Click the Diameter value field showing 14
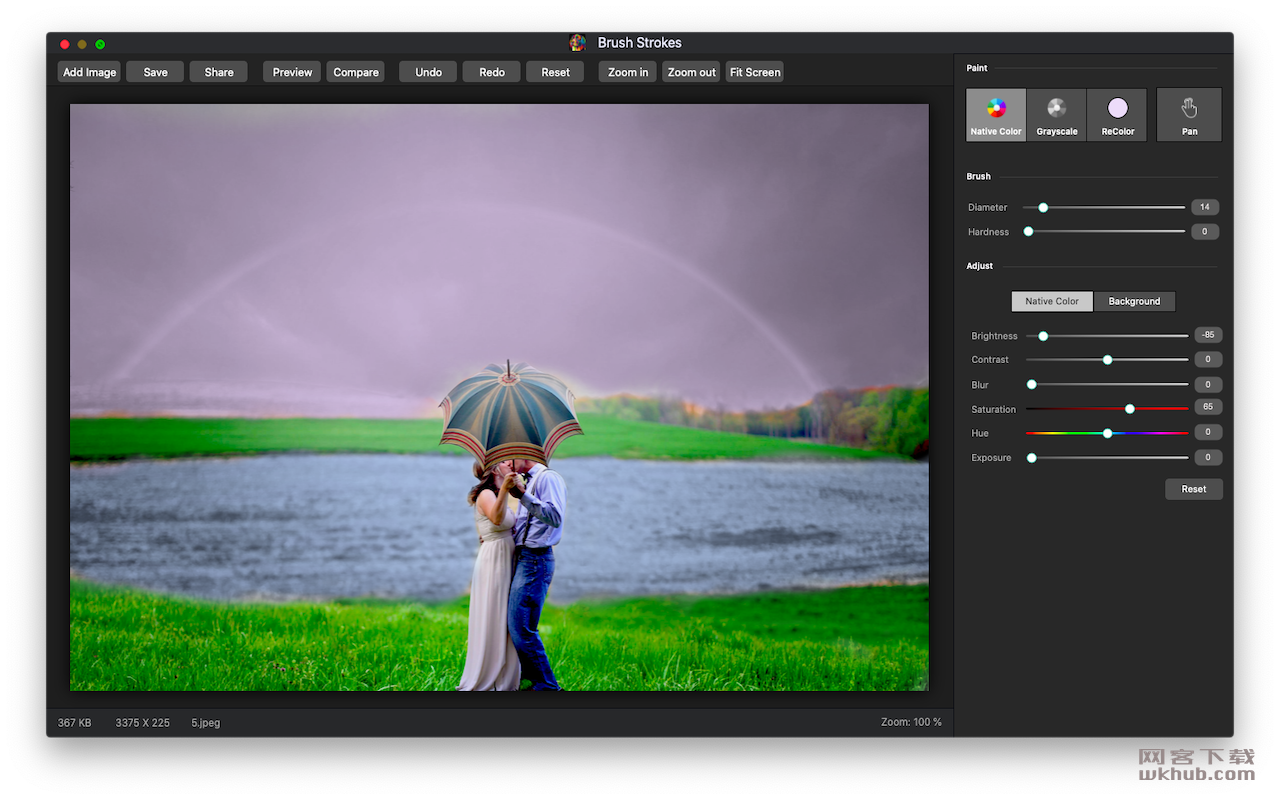 1204,207
